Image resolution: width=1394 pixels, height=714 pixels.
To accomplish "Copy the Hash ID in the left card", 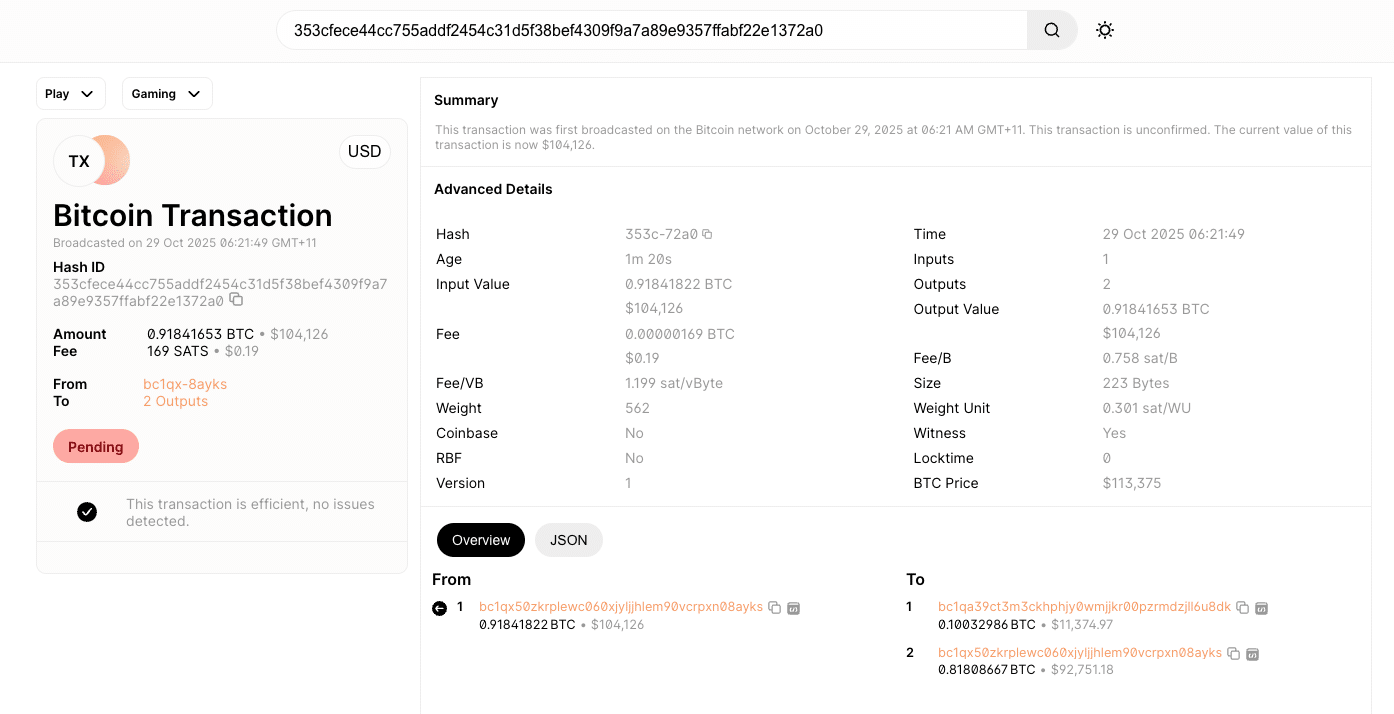I will point(236,299).
